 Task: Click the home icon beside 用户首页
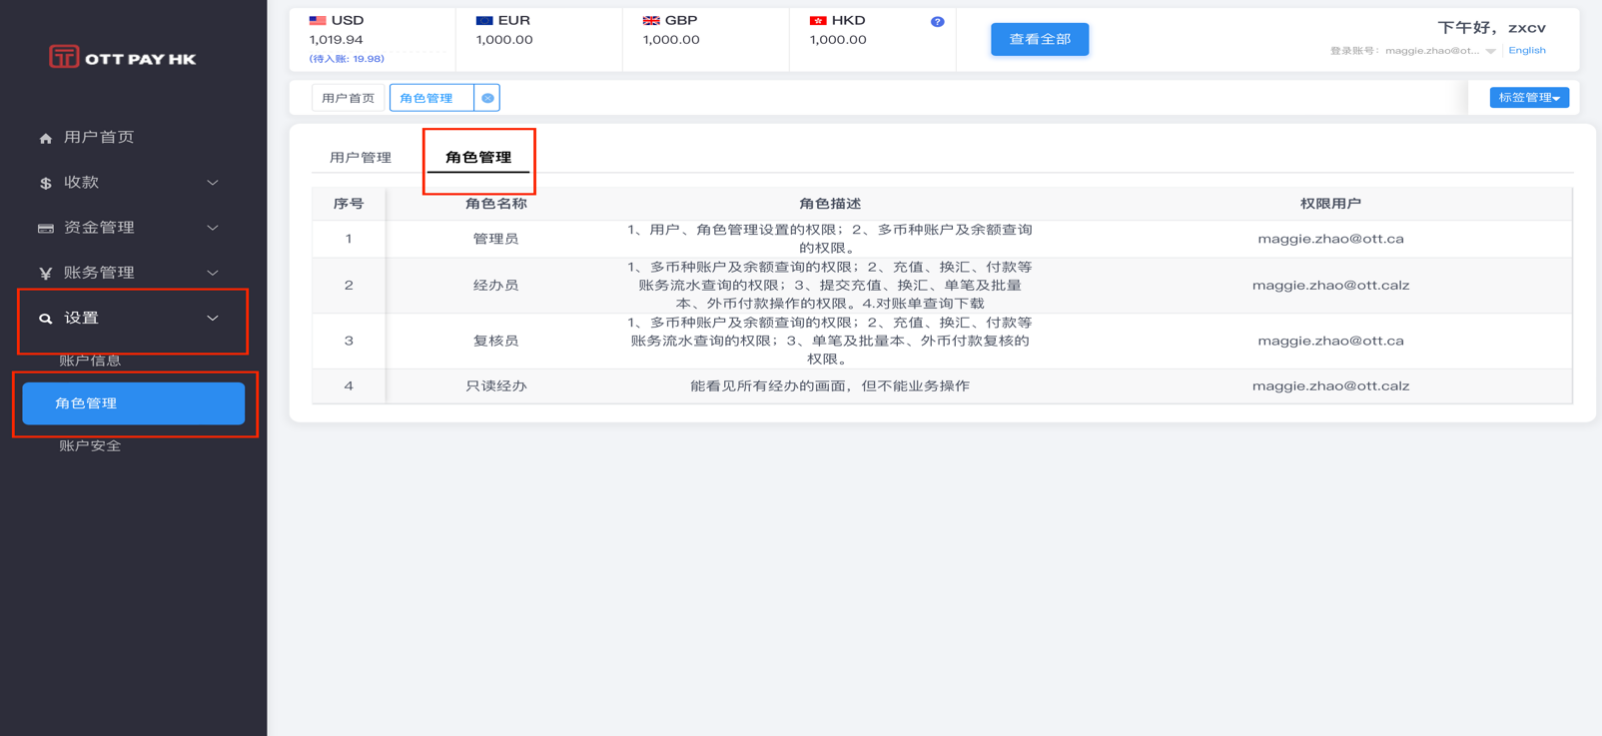click(45, 138)
